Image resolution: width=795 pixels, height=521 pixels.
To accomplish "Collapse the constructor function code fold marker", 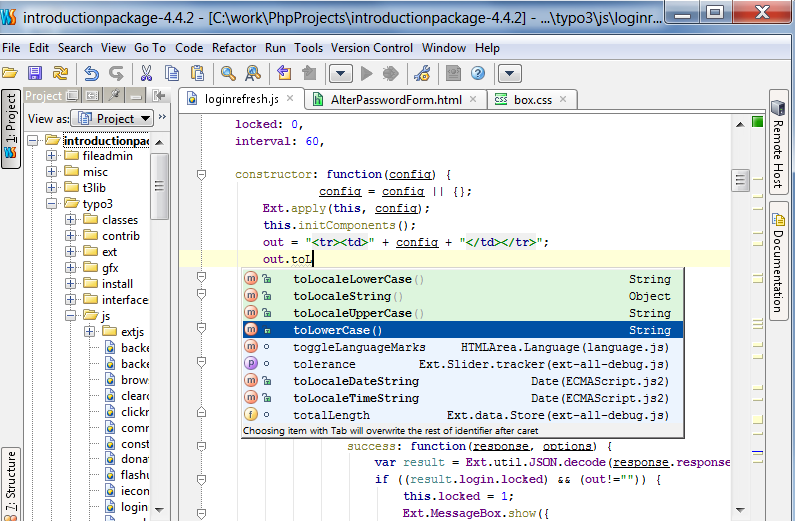I will click(201, 174).
